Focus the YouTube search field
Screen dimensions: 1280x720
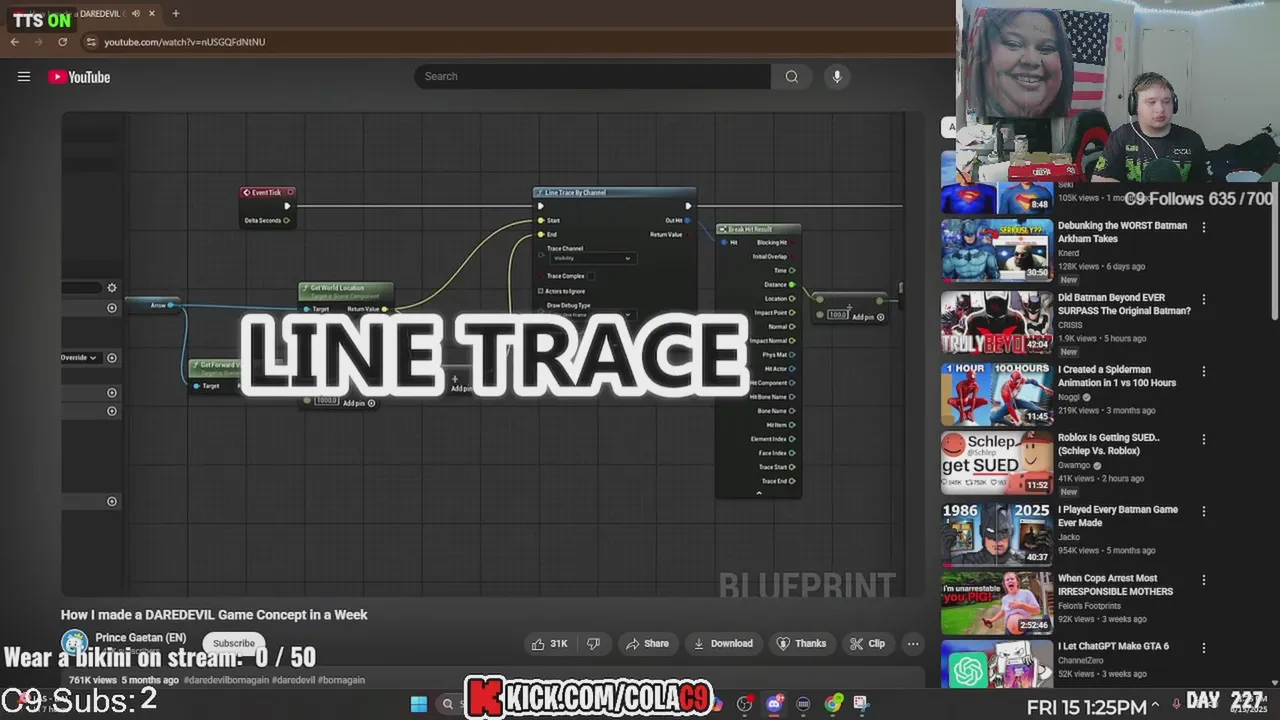tap(592, 76)
